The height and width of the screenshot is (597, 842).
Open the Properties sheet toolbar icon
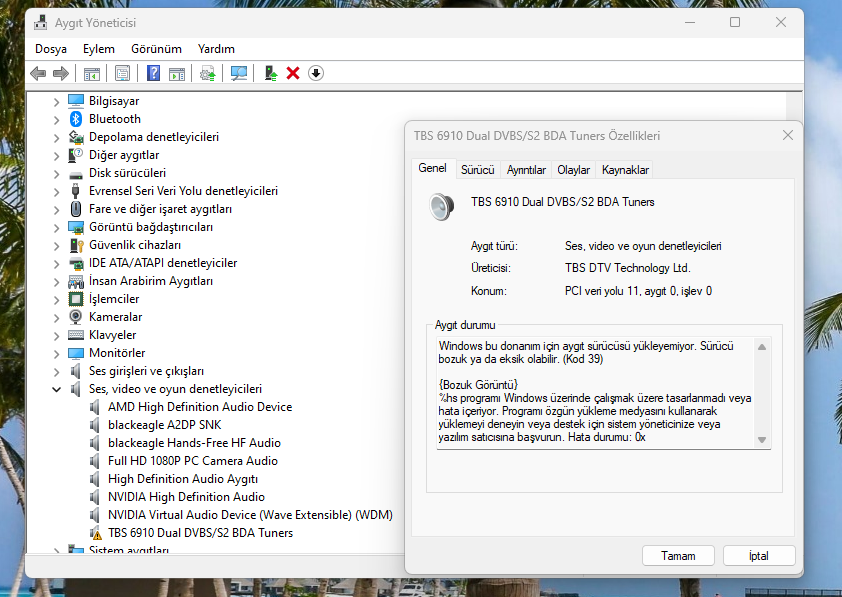pos(122,73)
